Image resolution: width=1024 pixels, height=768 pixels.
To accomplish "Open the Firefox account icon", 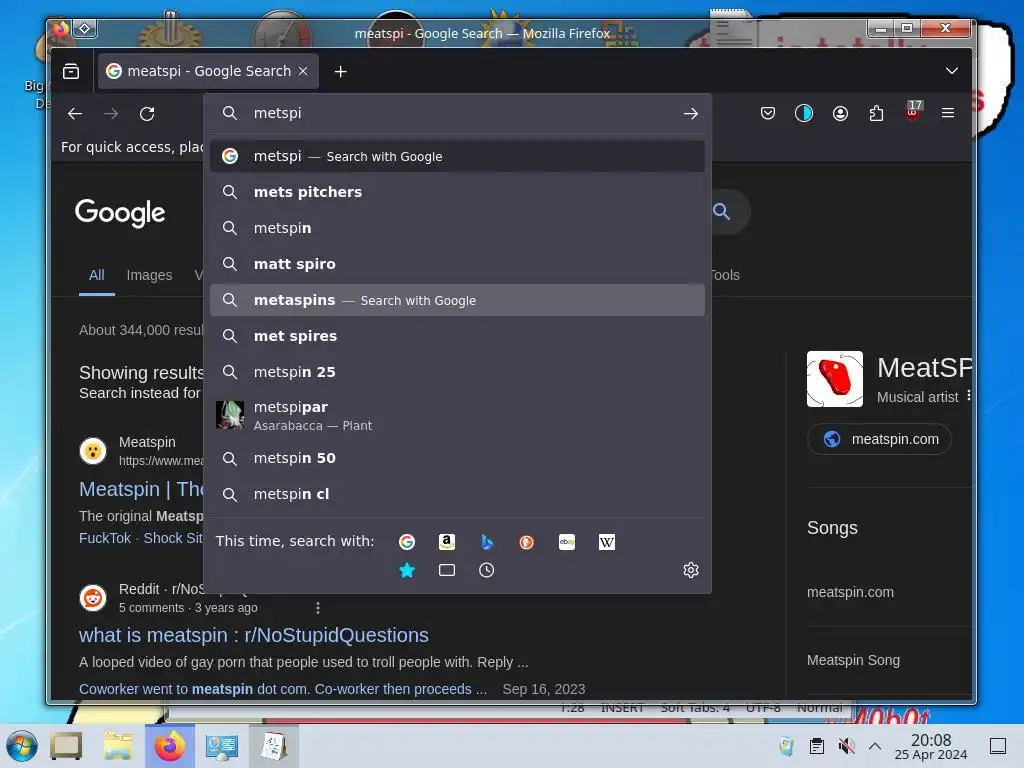I will pos(840,114).
